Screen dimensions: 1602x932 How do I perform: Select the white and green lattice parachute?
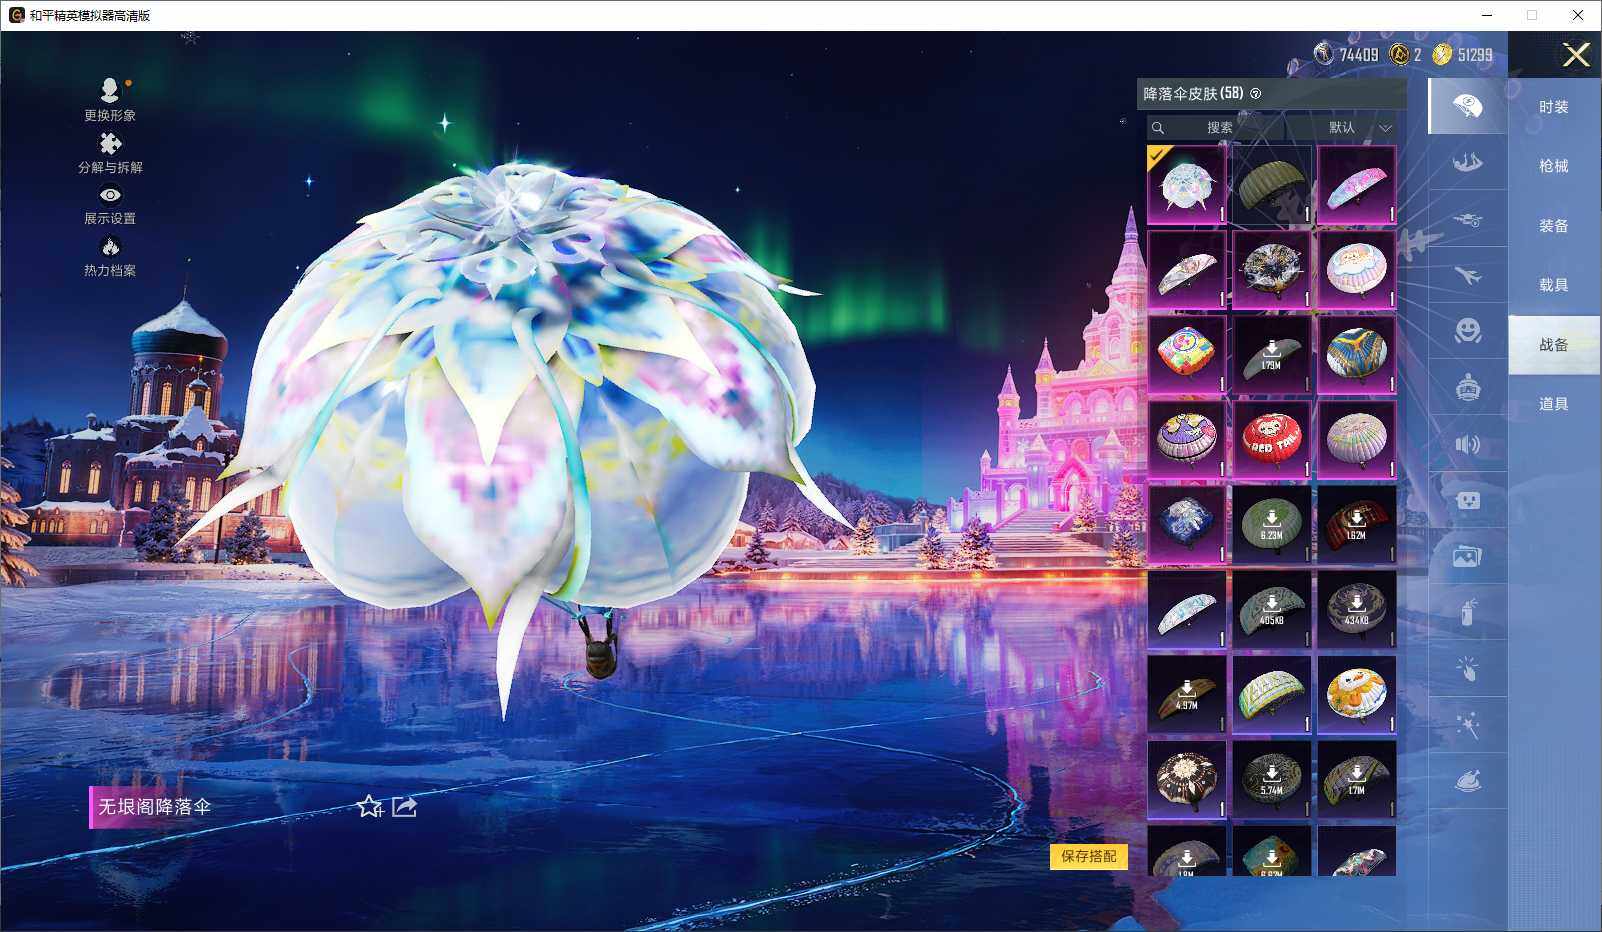pos(1272,695)
